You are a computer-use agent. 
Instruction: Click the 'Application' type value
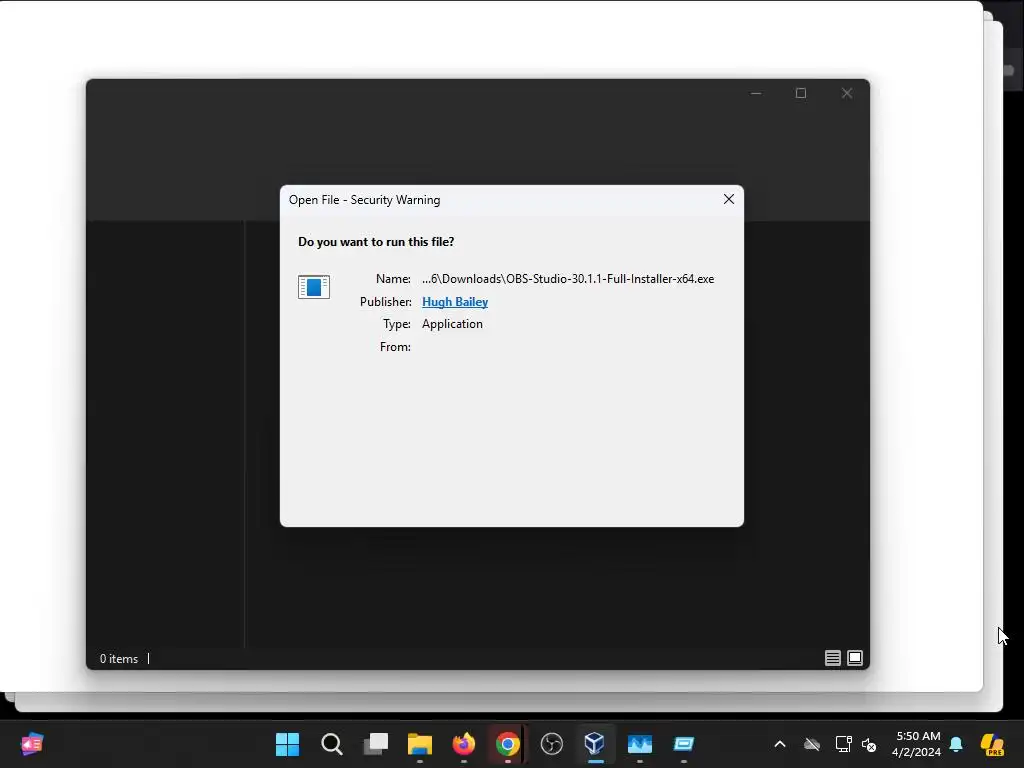(x=452, y=324)
